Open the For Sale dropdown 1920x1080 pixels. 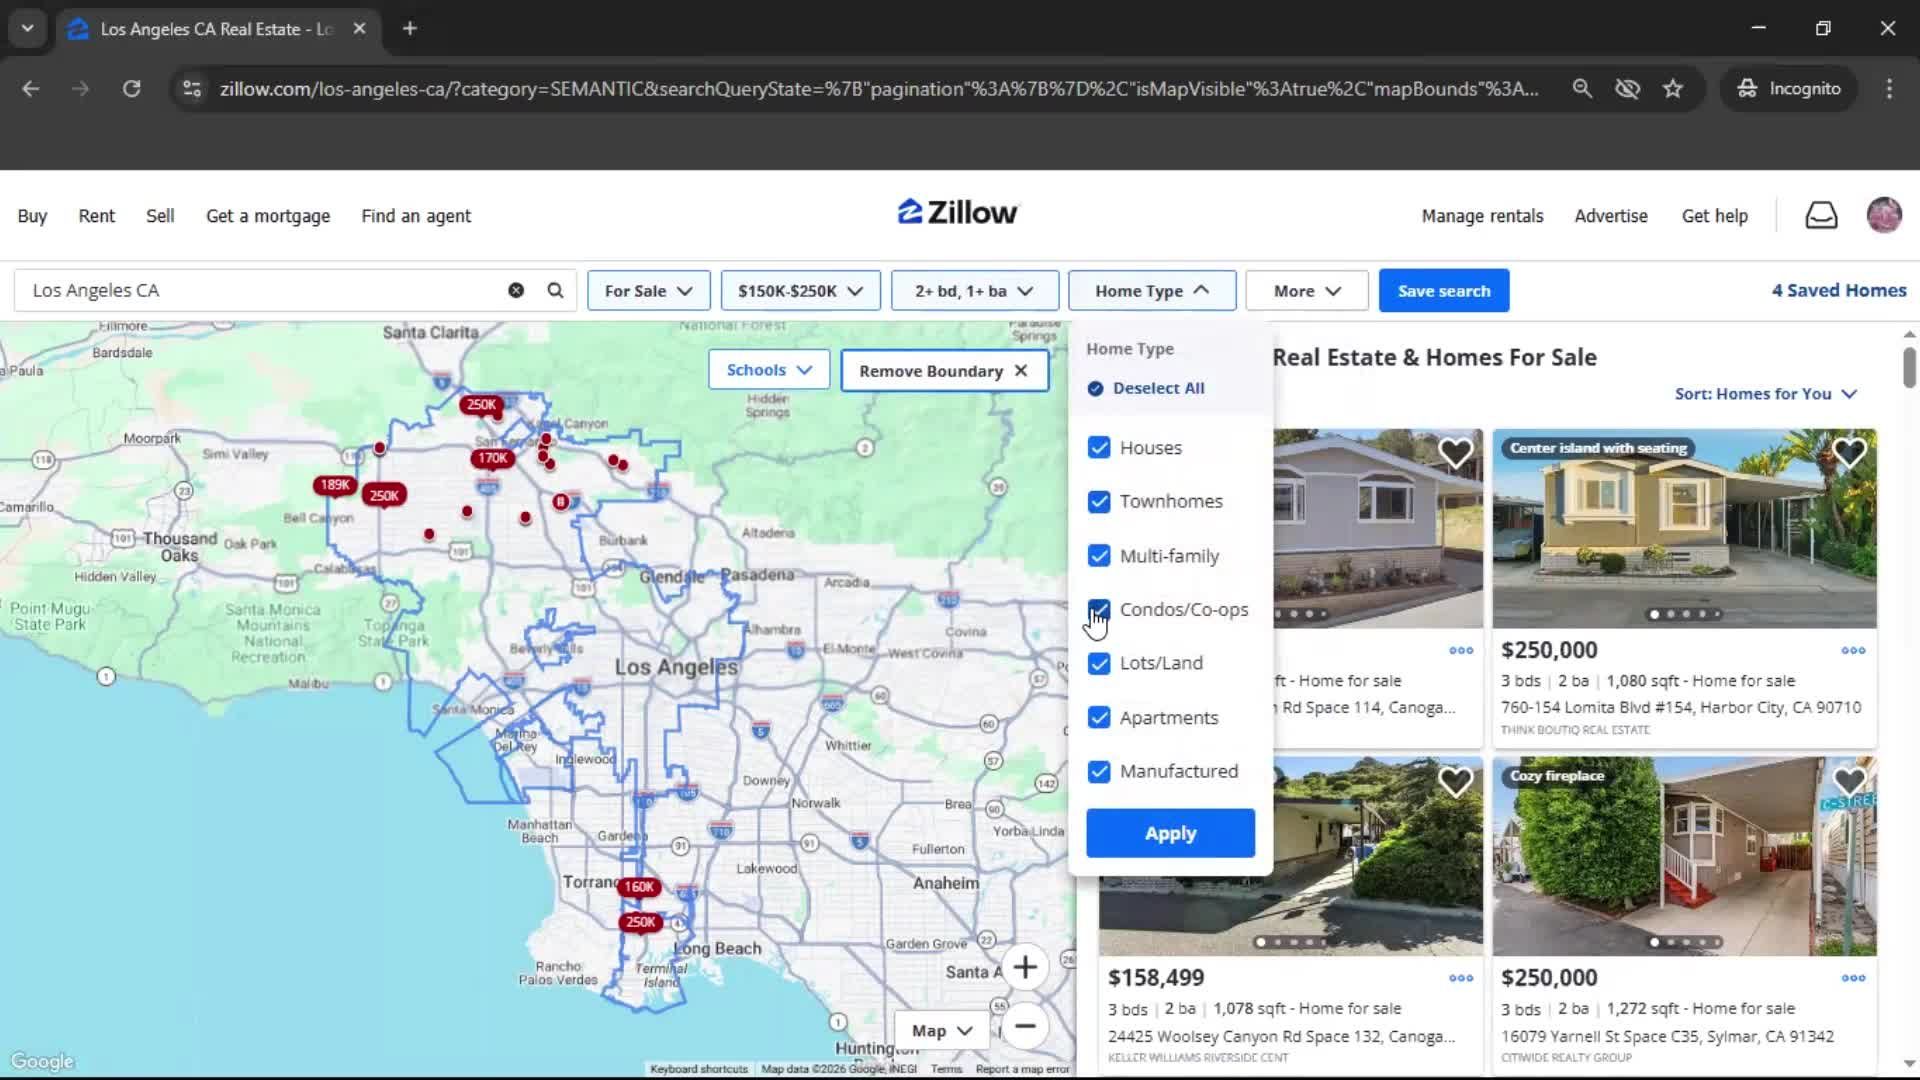click(x=648, y=290)
